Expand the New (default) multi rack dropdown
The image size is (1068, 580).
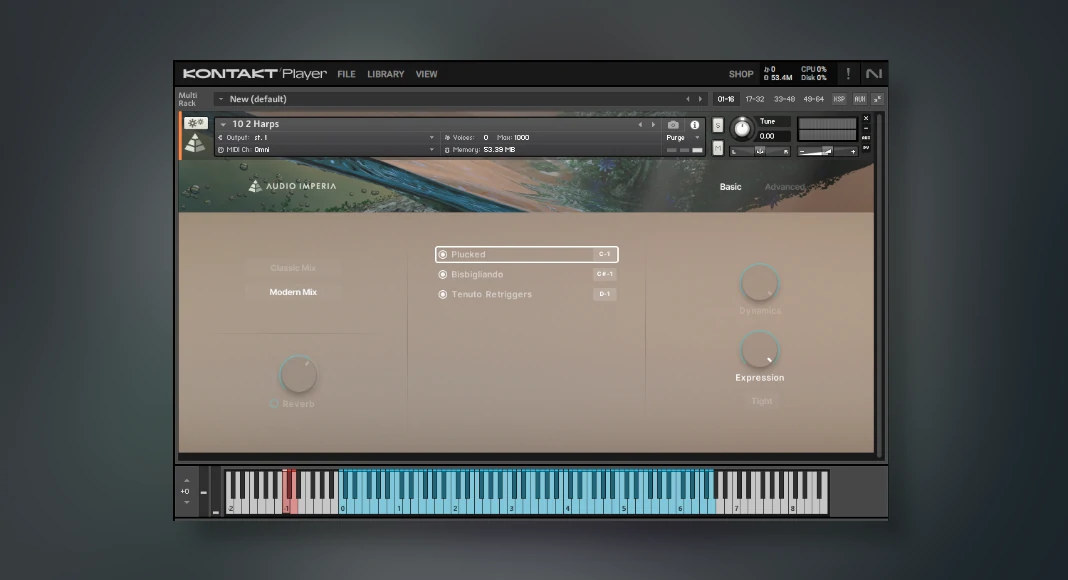[x=221, y=99]
